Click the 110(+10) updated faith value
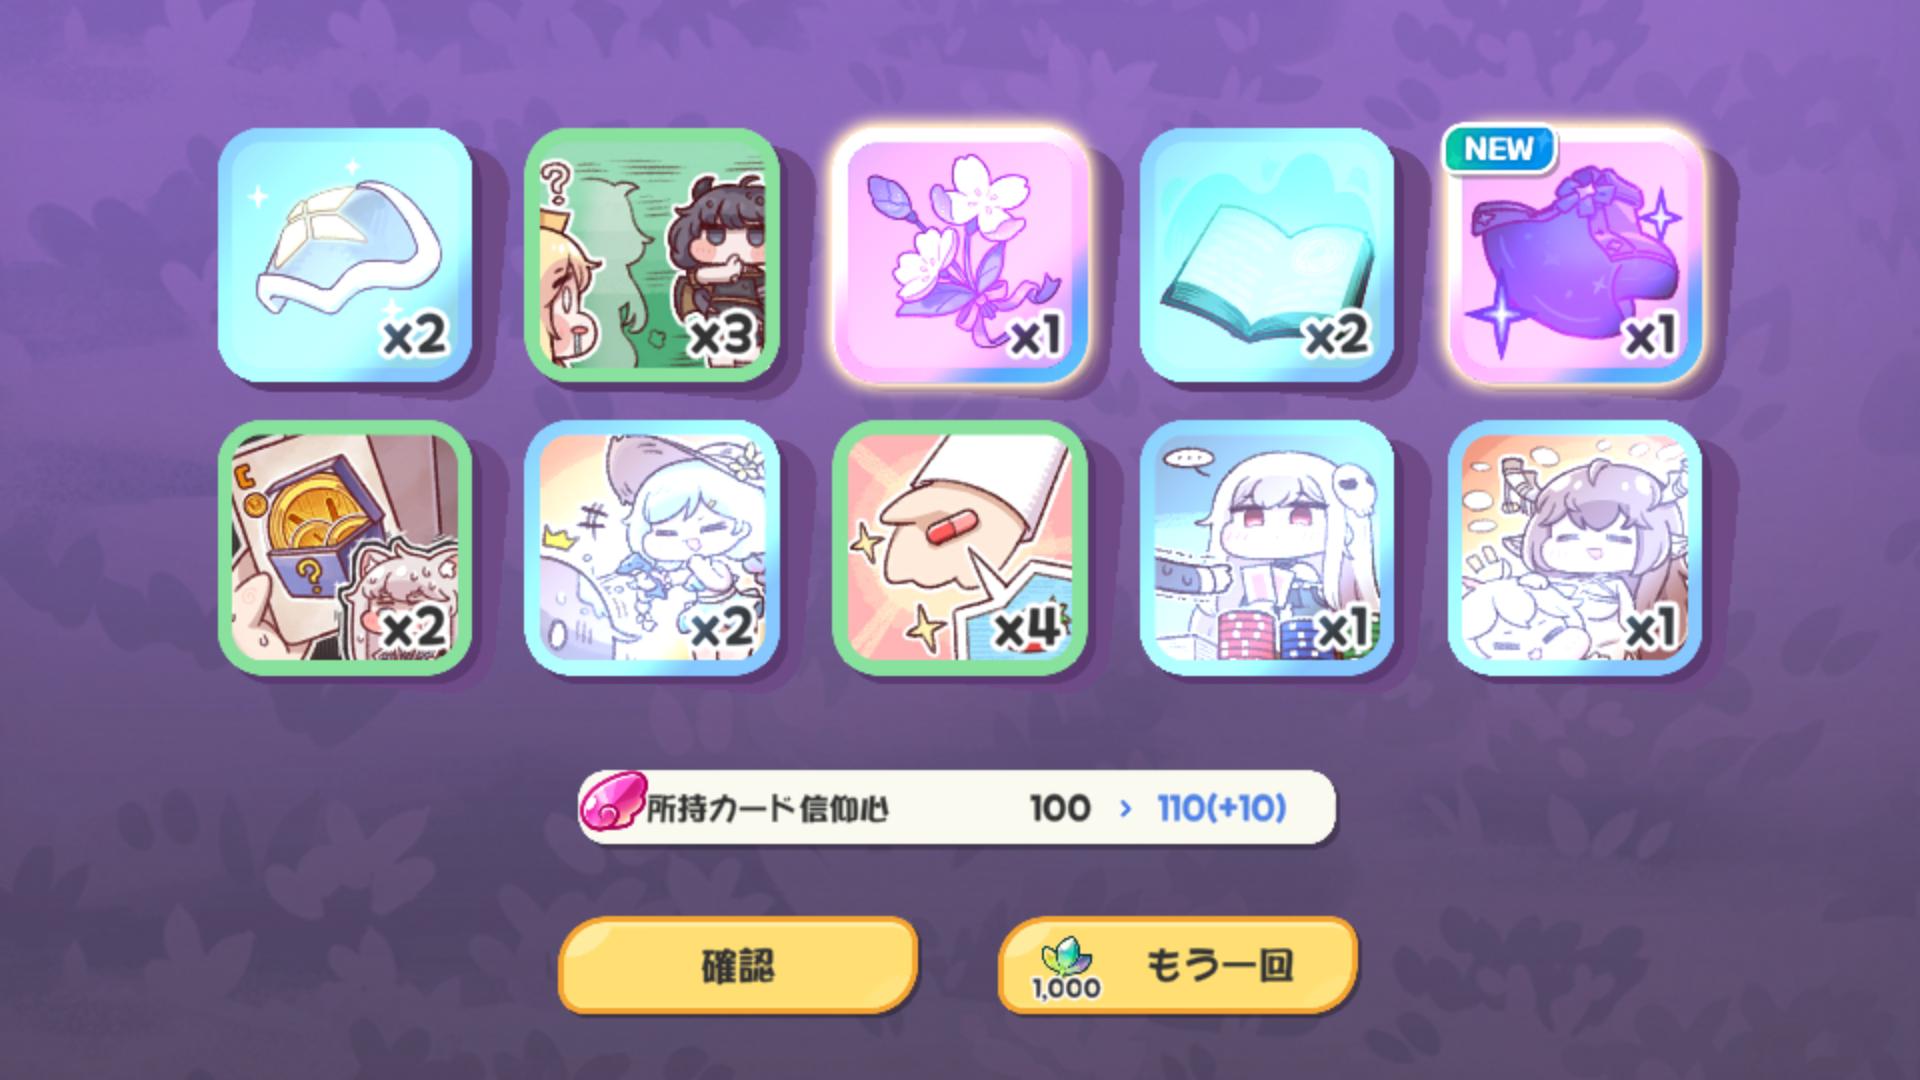1920x1080 pixels. [x=1221, y=808]
